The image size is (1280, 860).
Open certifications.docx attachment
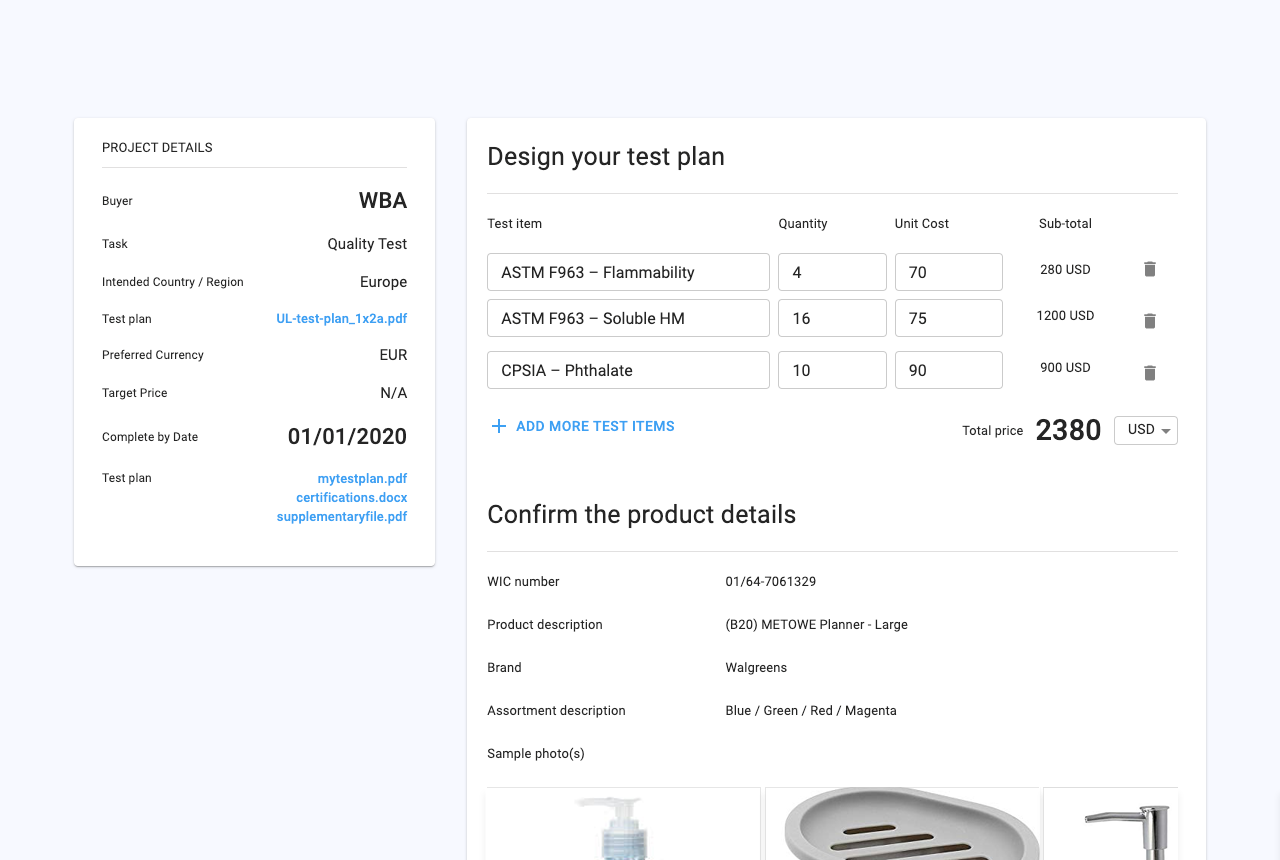point(351,498)
